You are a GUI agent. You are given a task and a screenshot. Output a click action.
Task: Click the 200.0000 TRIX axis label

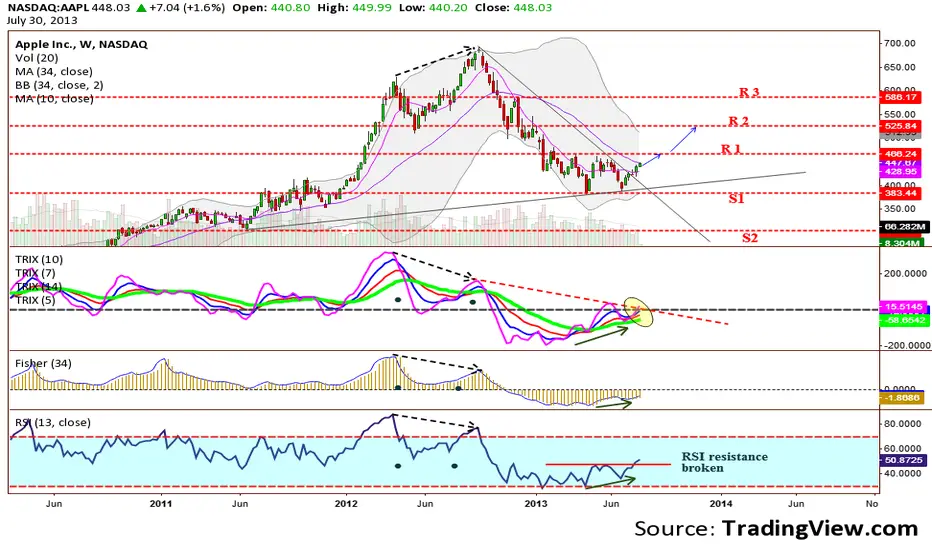click(x=907, y=274)
